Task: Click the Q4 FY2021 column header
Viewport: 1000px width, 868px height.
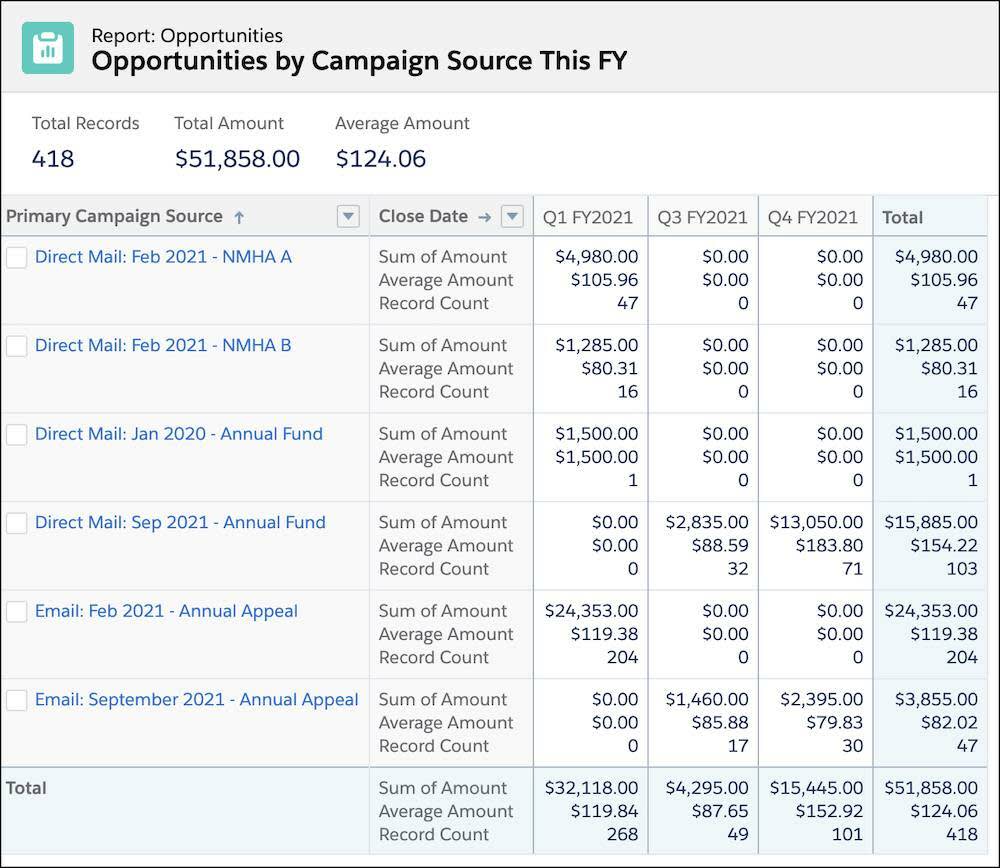Action: point(812,216)
